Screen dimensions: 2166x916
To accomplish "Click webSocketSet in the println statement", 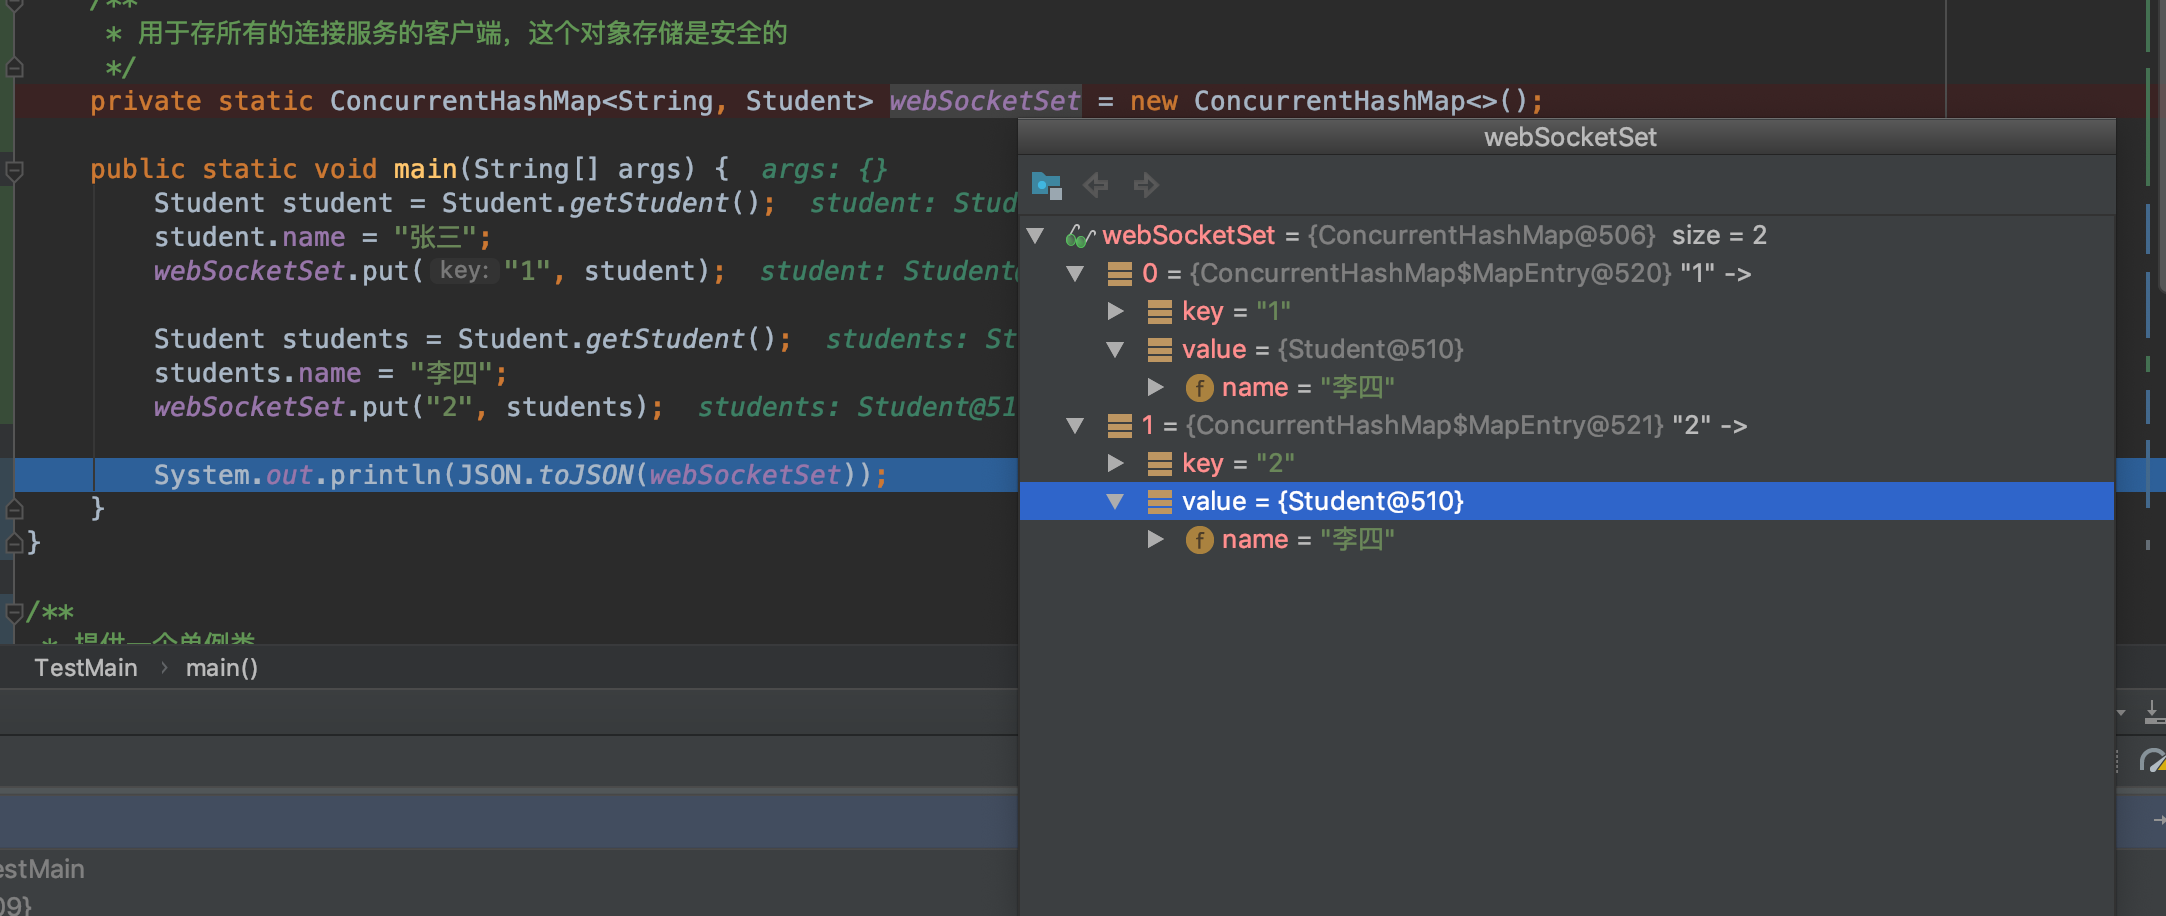I will pos(745,475).
